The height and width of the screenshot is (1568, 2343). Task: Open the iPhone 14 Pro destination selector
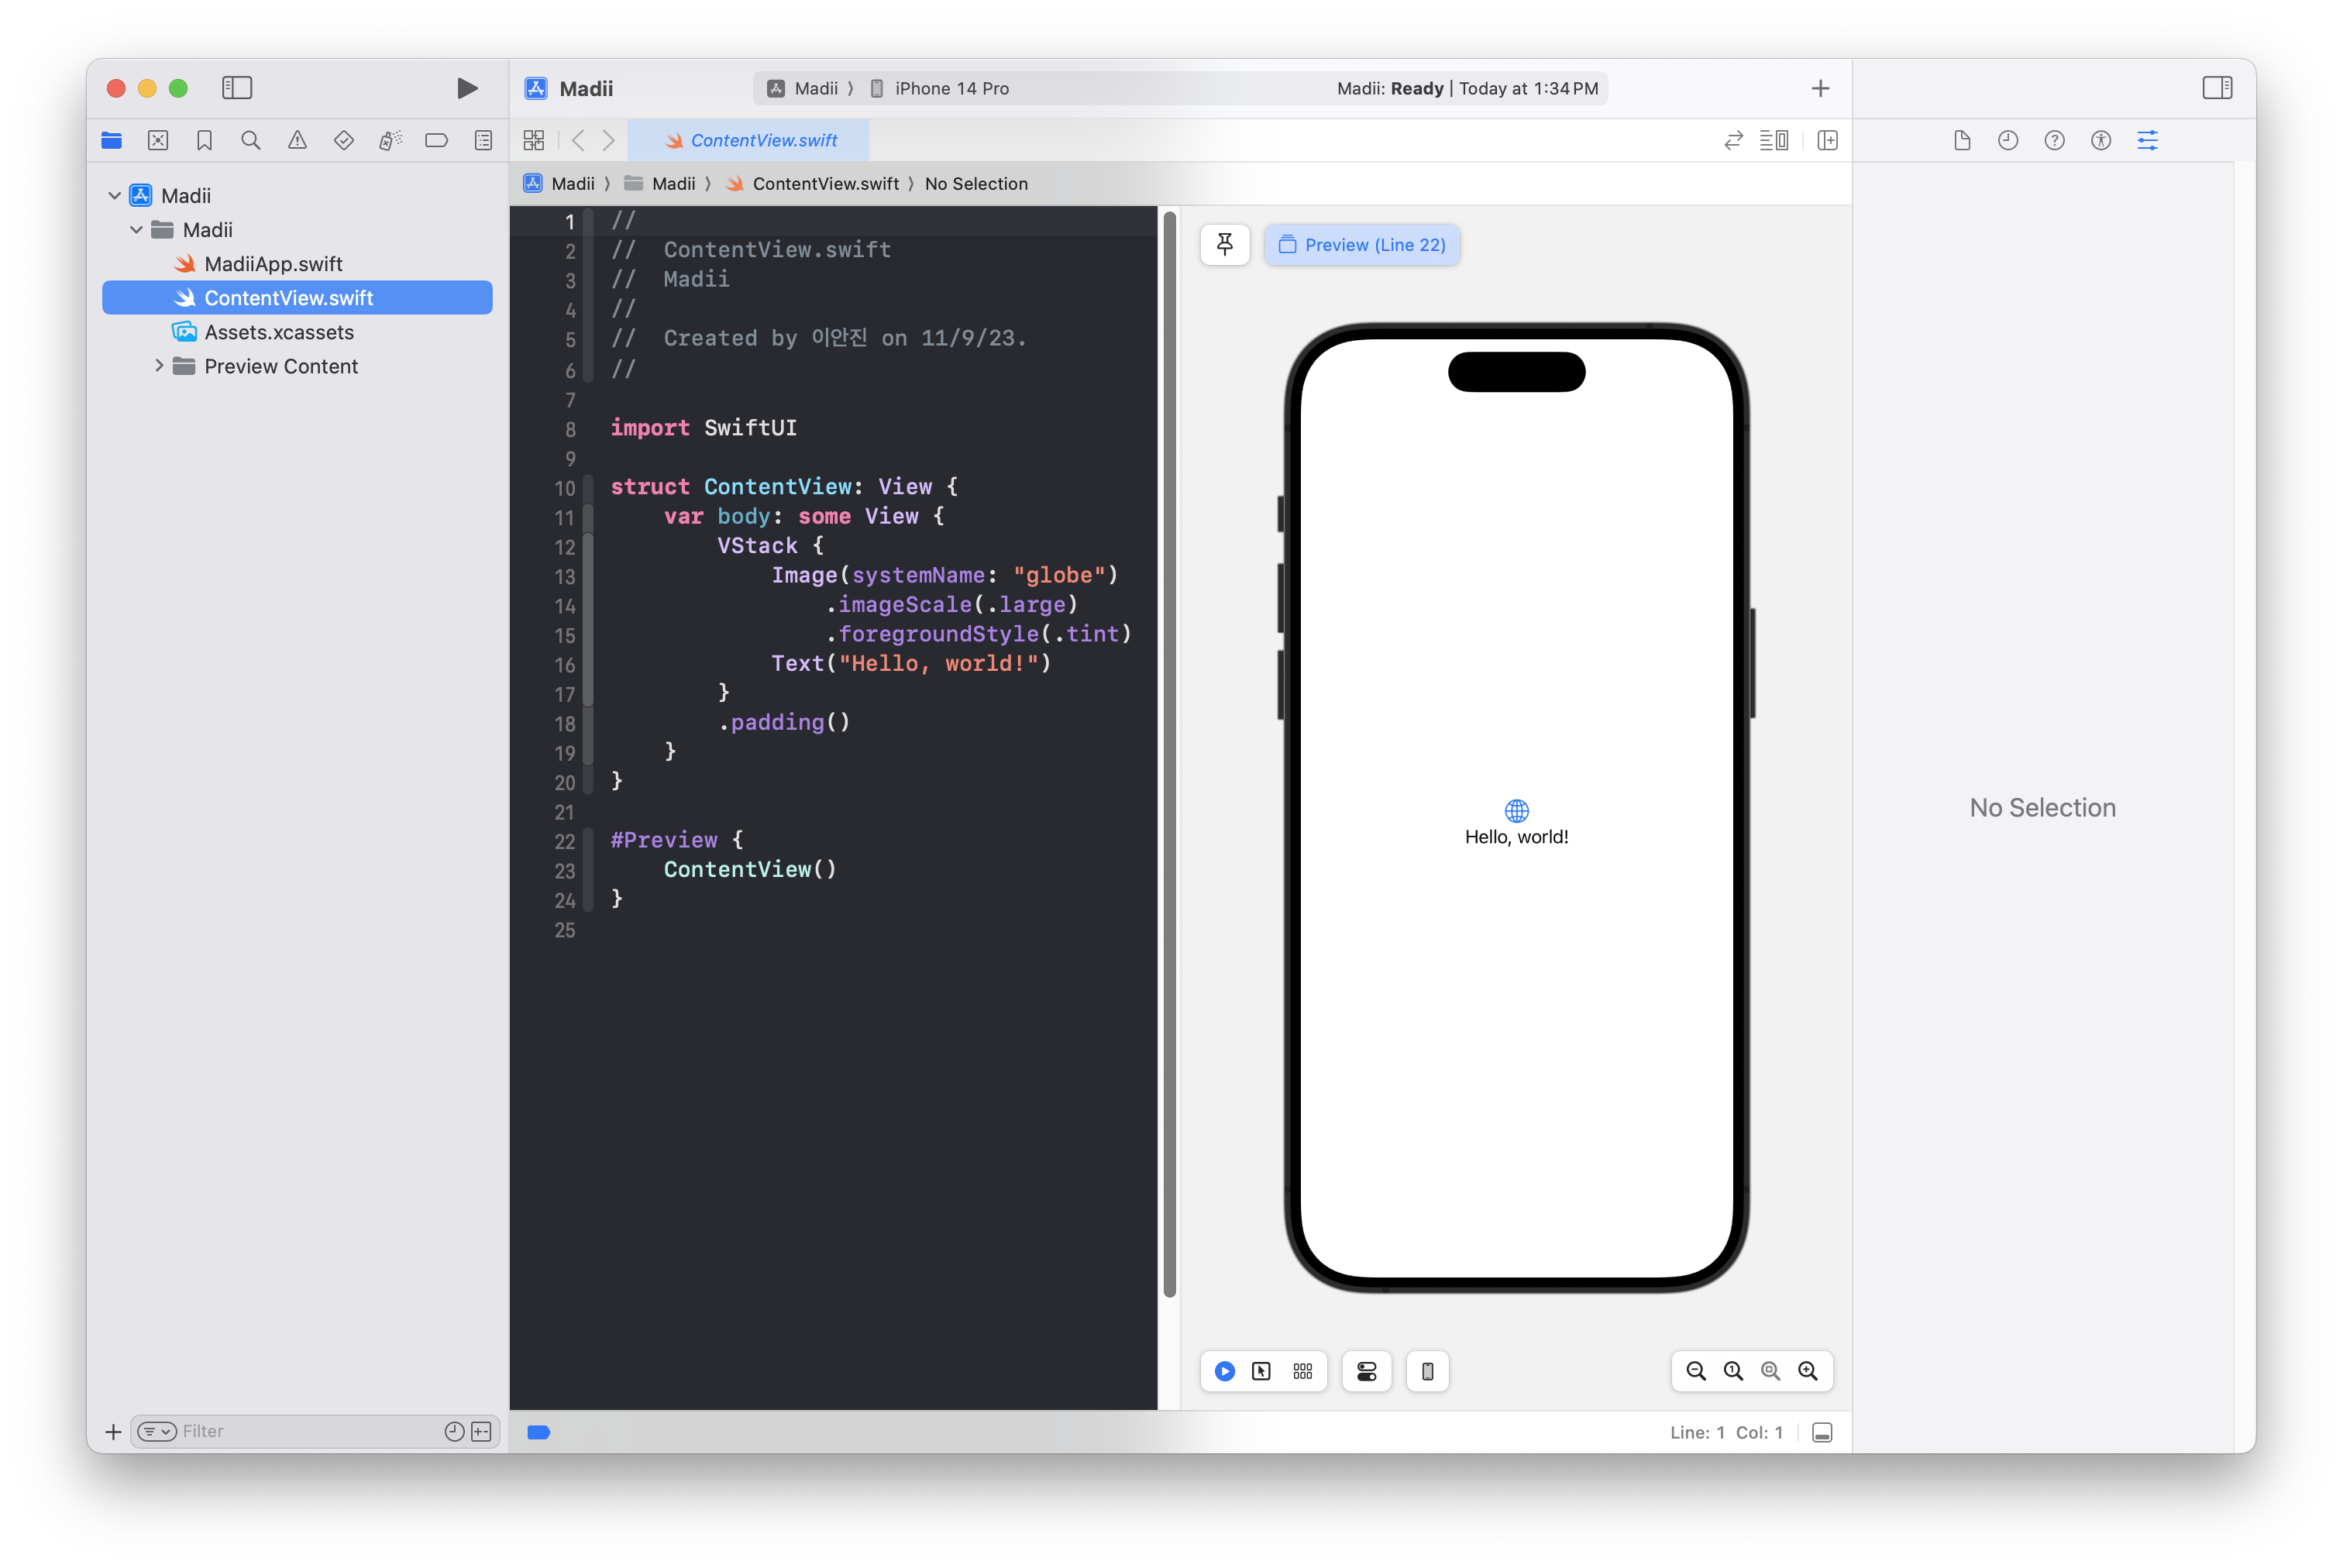[950, 88]
